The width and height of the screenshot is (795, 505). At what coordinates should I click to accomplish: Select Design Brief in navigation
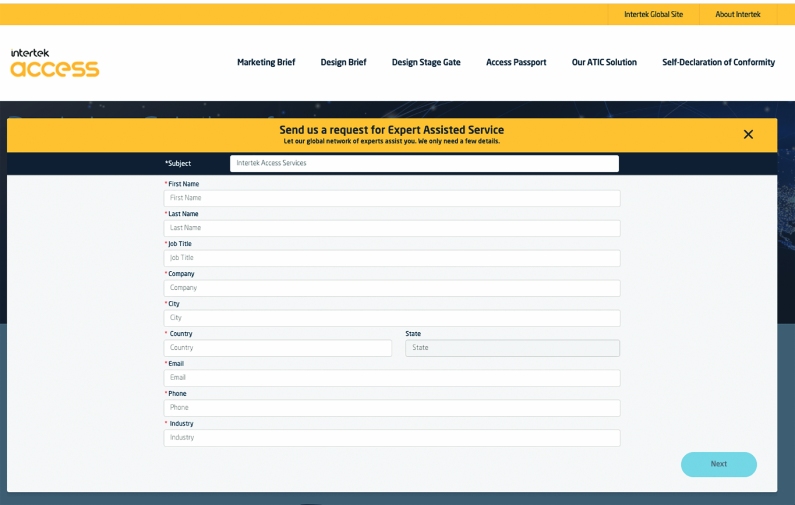[343, 62]
